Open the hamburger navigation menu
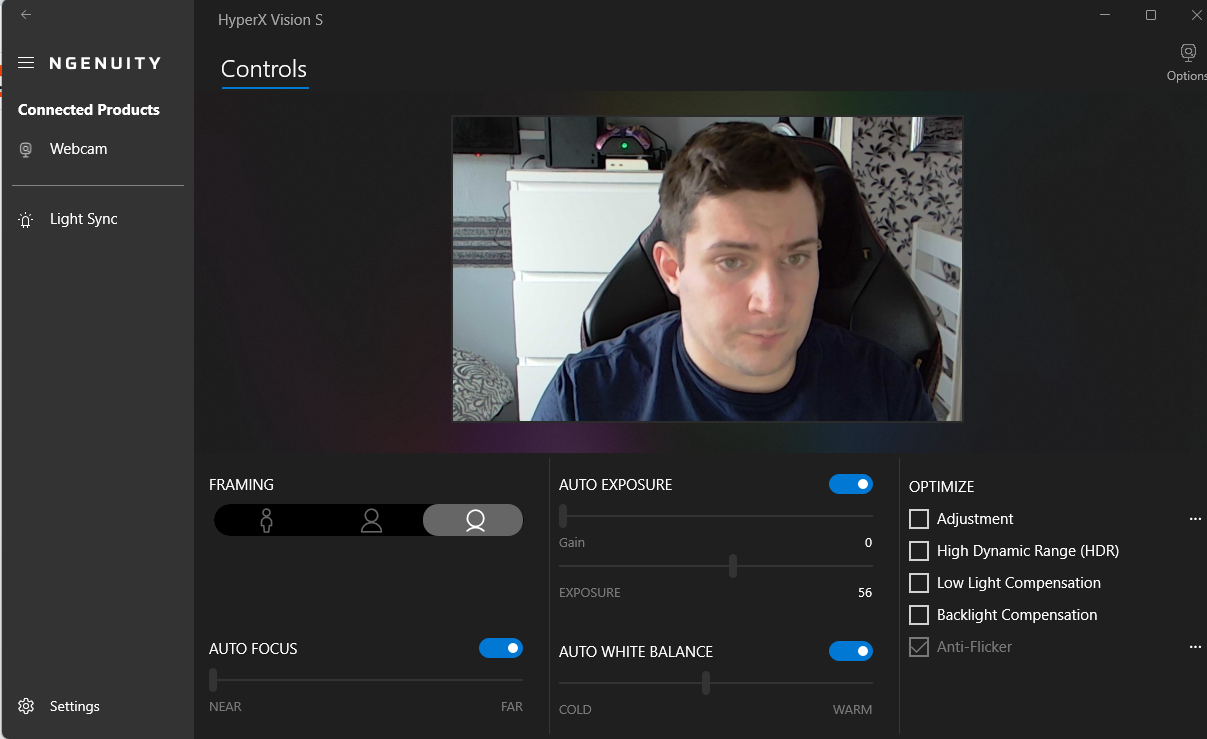This screenshot has height=739, width=1207. tap(26, 63)
